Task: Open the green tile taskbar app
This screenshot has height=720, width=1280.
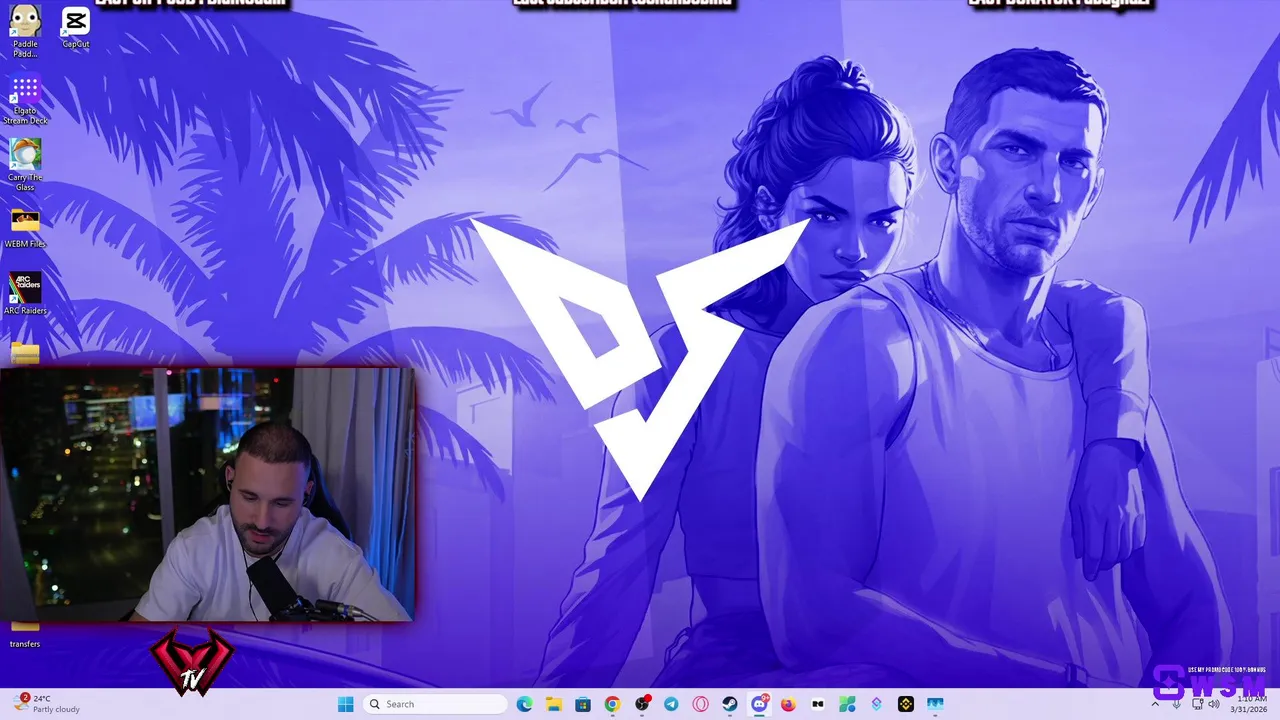Action: [847, 704]
